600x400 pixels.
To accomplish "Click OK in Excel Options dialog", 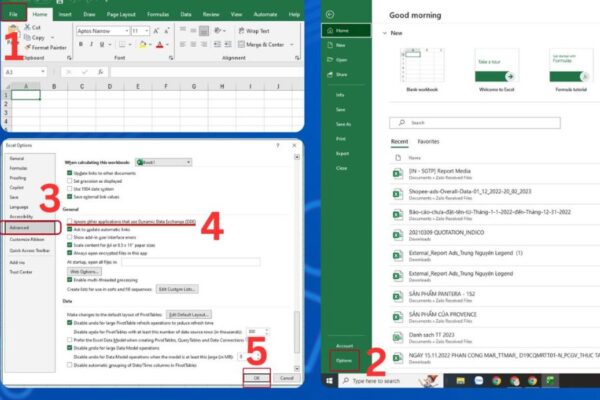I will click(x=256, y=380).
